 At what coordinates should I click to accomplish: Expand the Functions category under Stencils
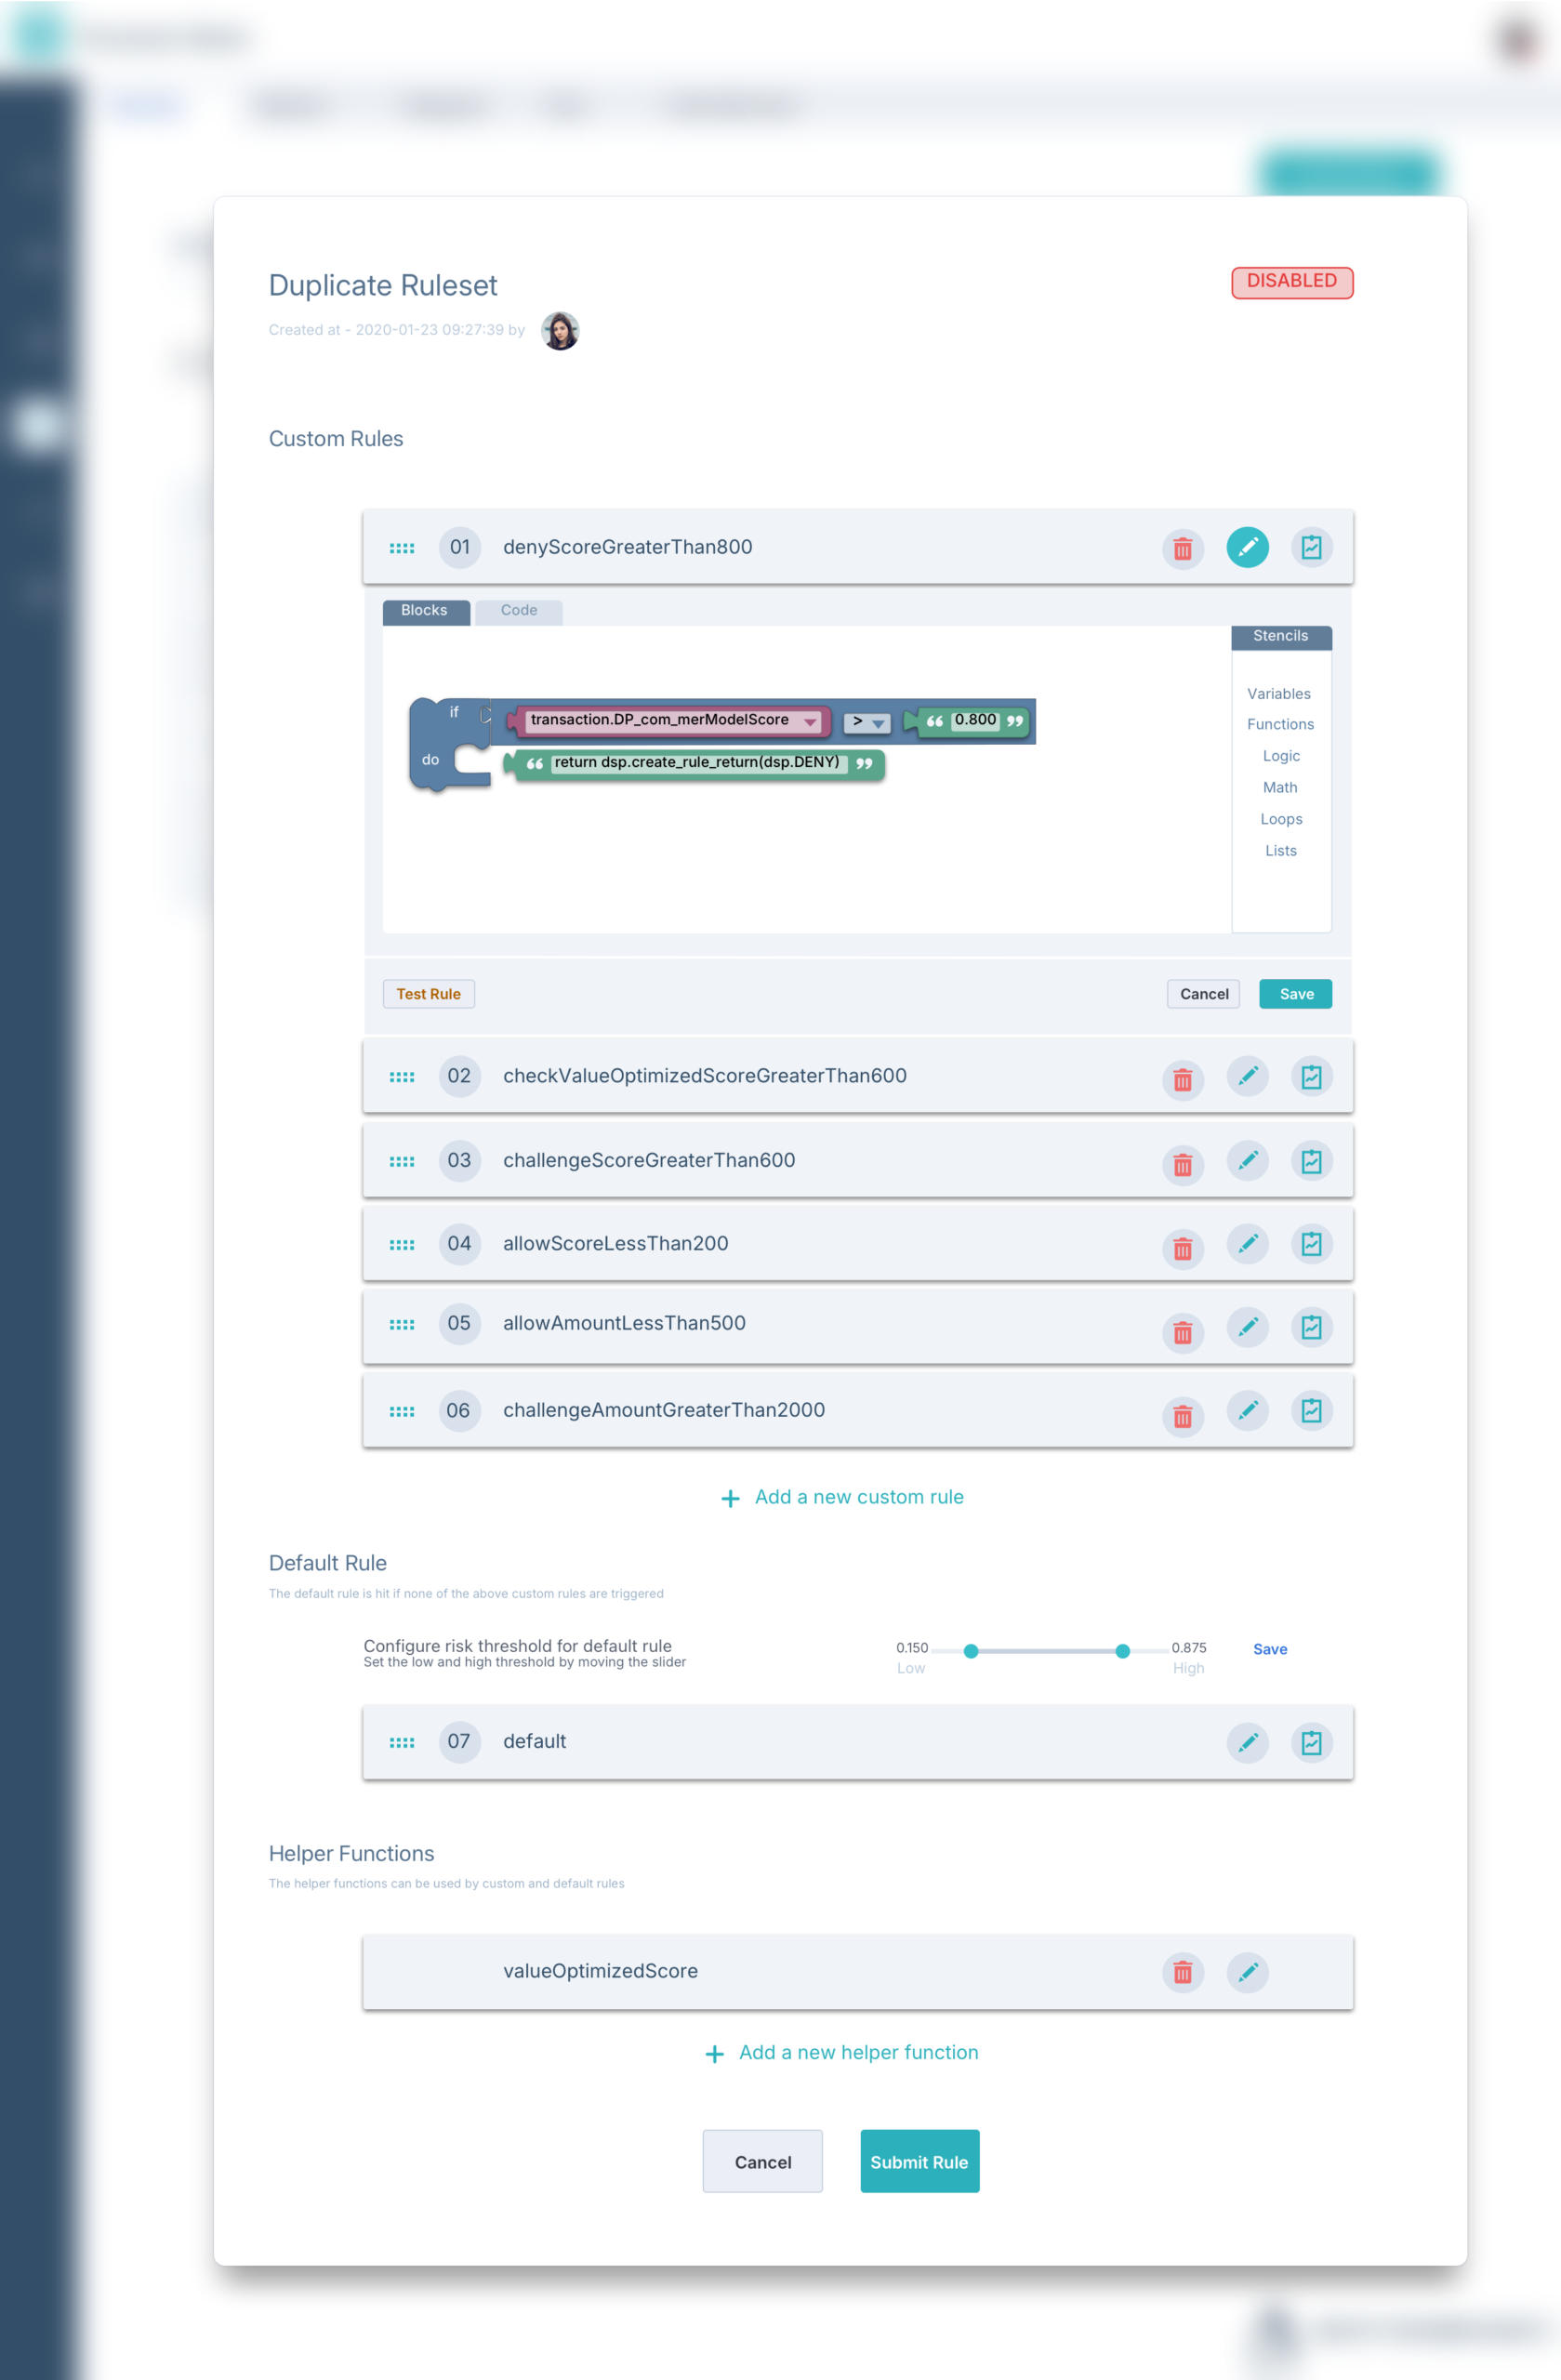[x=1280, y=724]
